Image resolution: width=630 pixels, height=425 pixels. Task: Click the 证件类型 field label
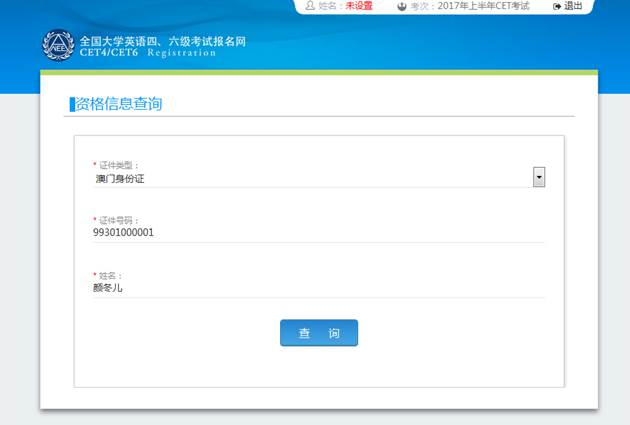[x=118, y=165]
